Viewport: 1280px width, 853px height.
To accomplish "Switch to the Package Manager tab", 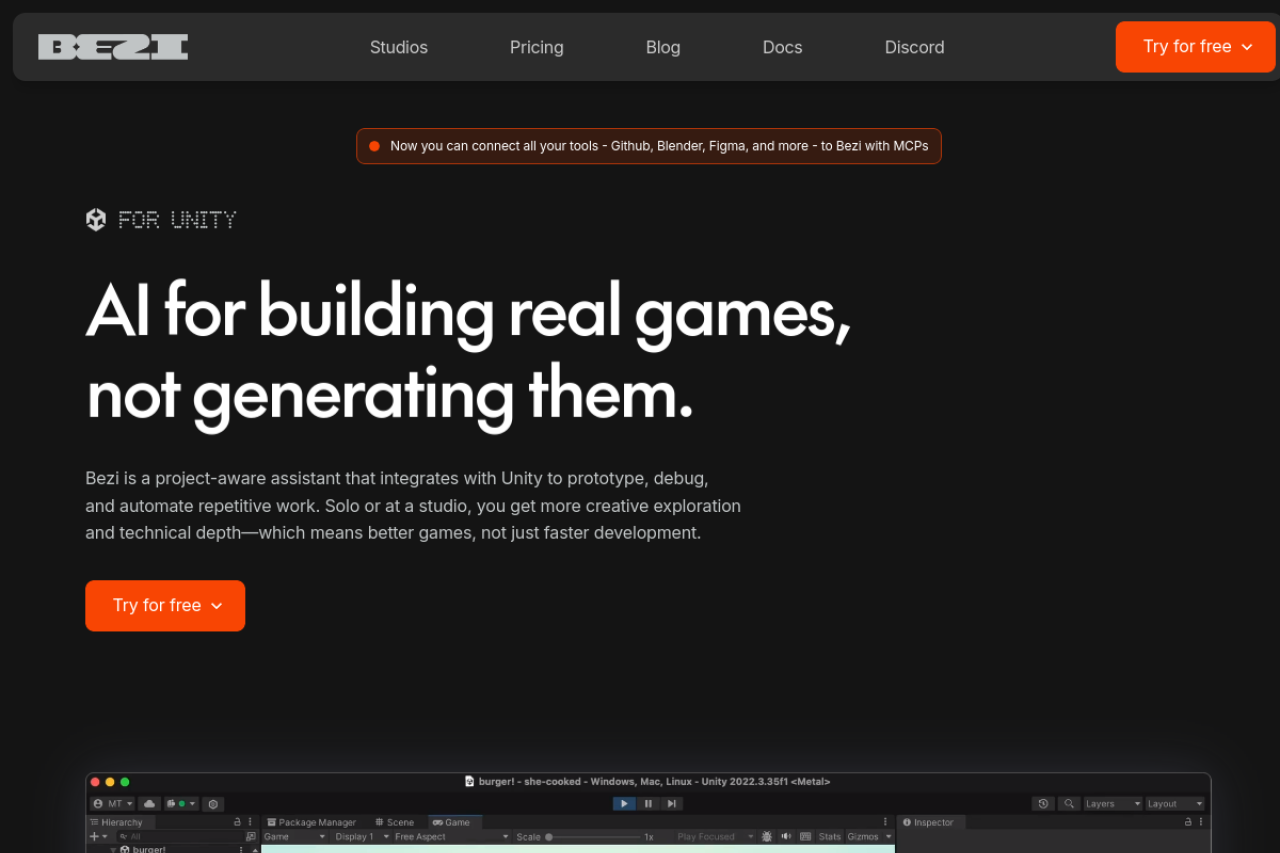I will [312, 822].
